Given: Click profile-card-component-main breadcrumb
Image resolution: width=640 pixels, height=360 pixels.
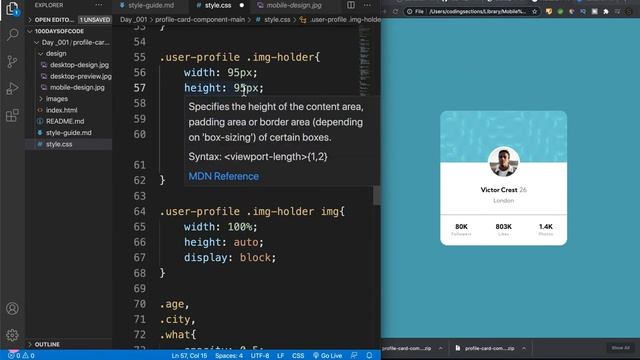Looking at the screenshot, I should pos(200,20).
